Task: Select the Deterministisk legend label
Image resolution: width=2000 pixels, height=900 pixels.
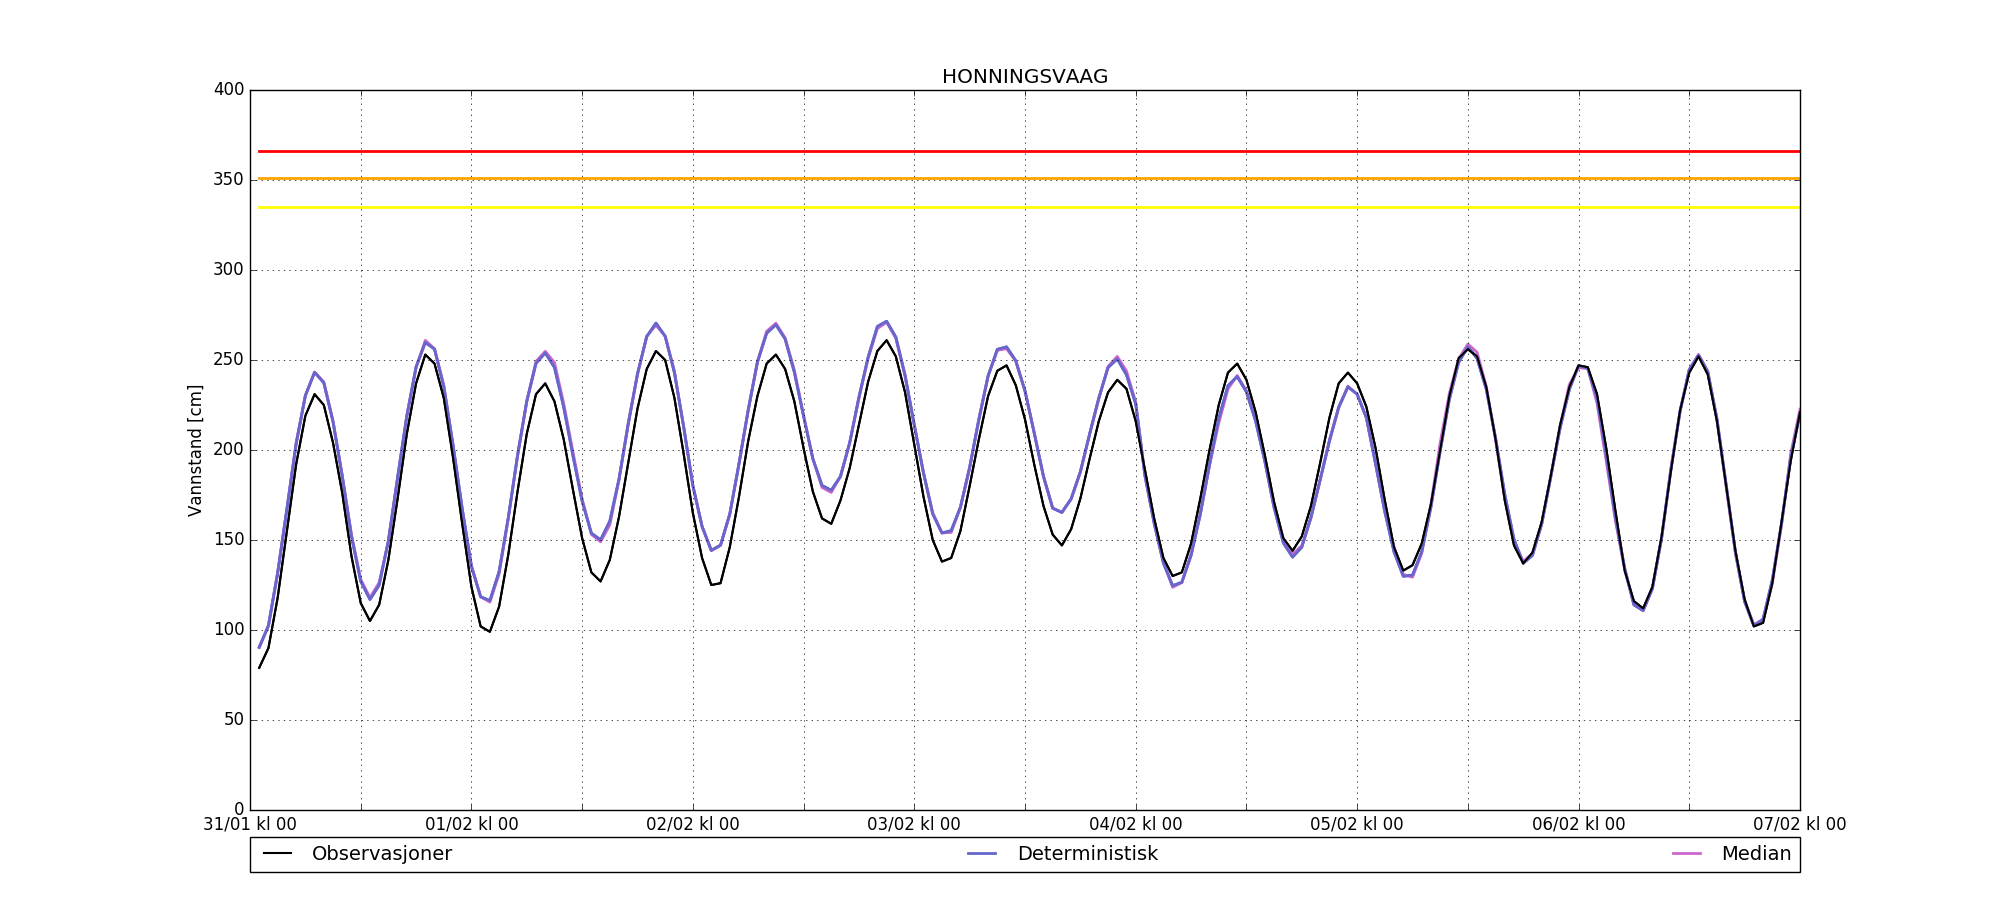Action: (1087, 854)
